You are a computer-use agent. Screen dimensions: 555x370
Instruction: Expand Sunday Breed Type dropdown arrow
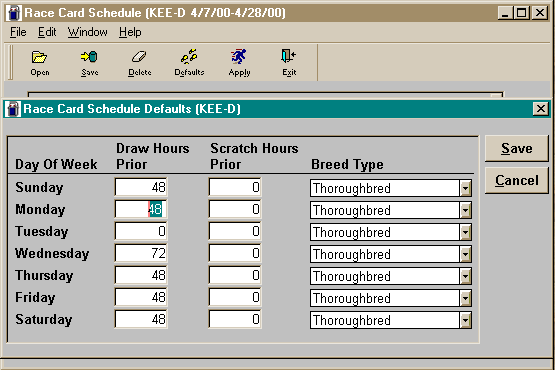465,188
